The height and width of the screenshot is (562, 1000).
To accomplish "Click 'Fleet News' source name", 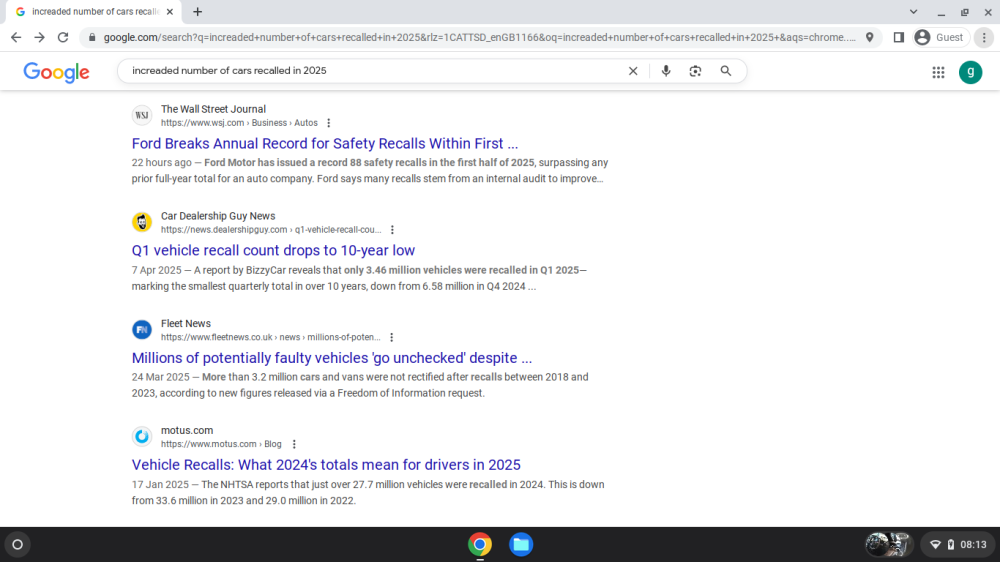I will [x=186, y=323].
